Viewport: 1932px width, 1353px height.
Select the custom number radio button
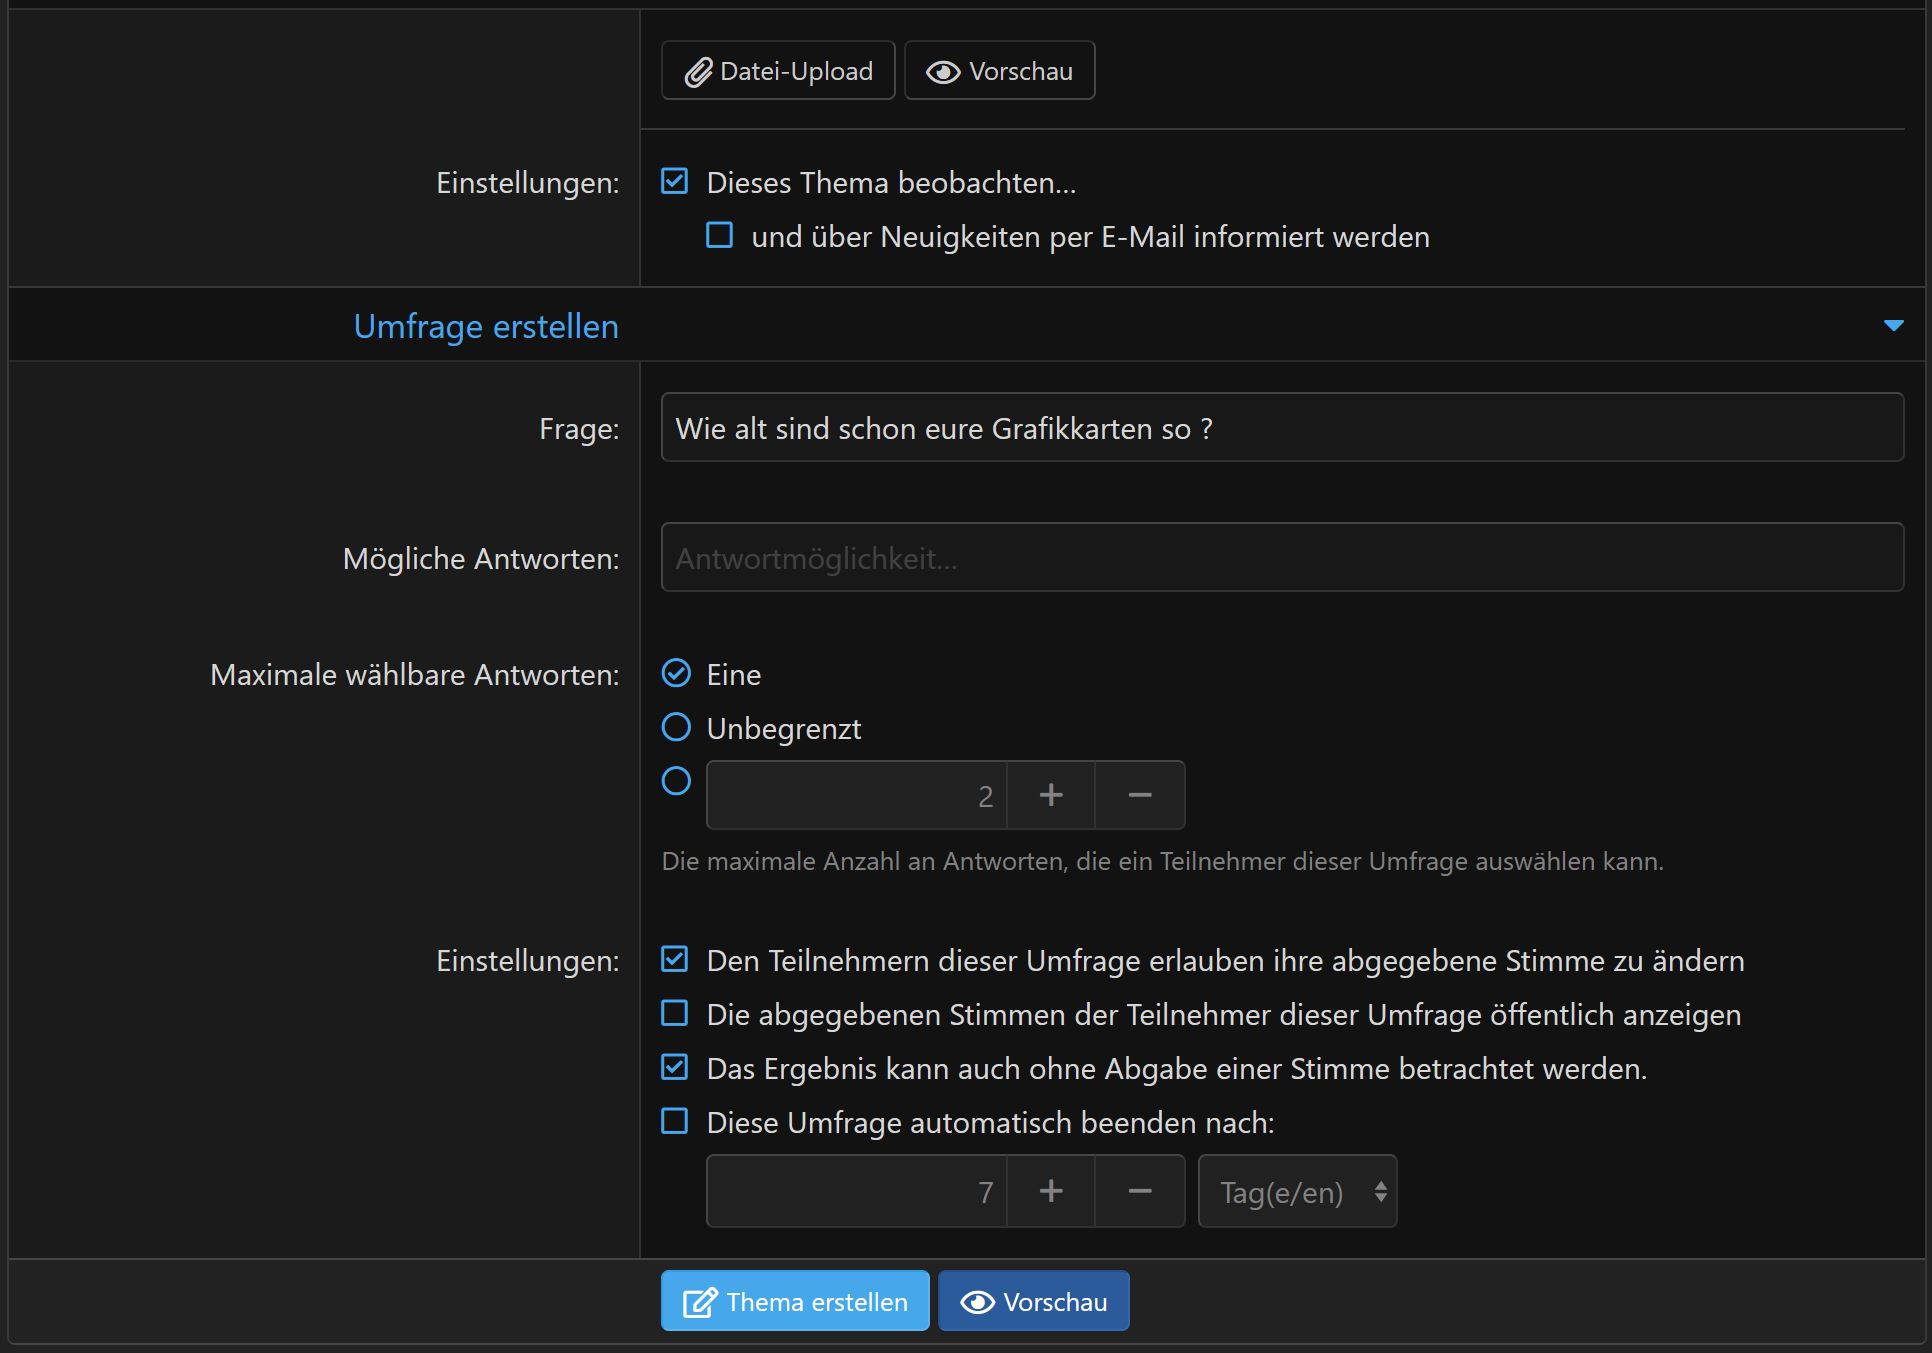[x=677, y=781]
